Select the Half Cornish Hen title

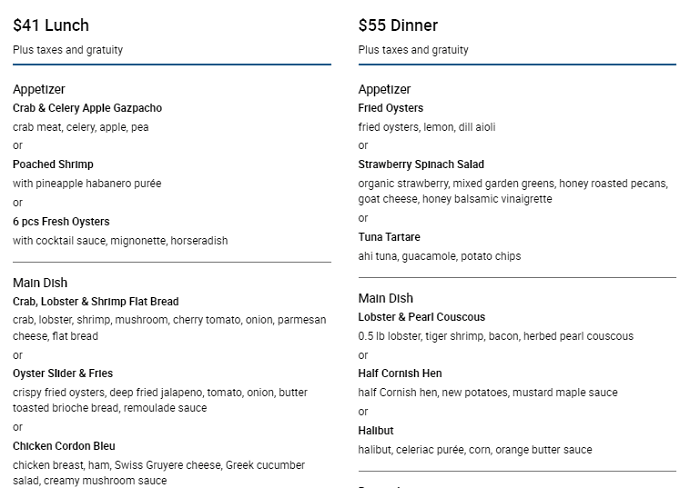pyautogui.click(x=400, y=373)
